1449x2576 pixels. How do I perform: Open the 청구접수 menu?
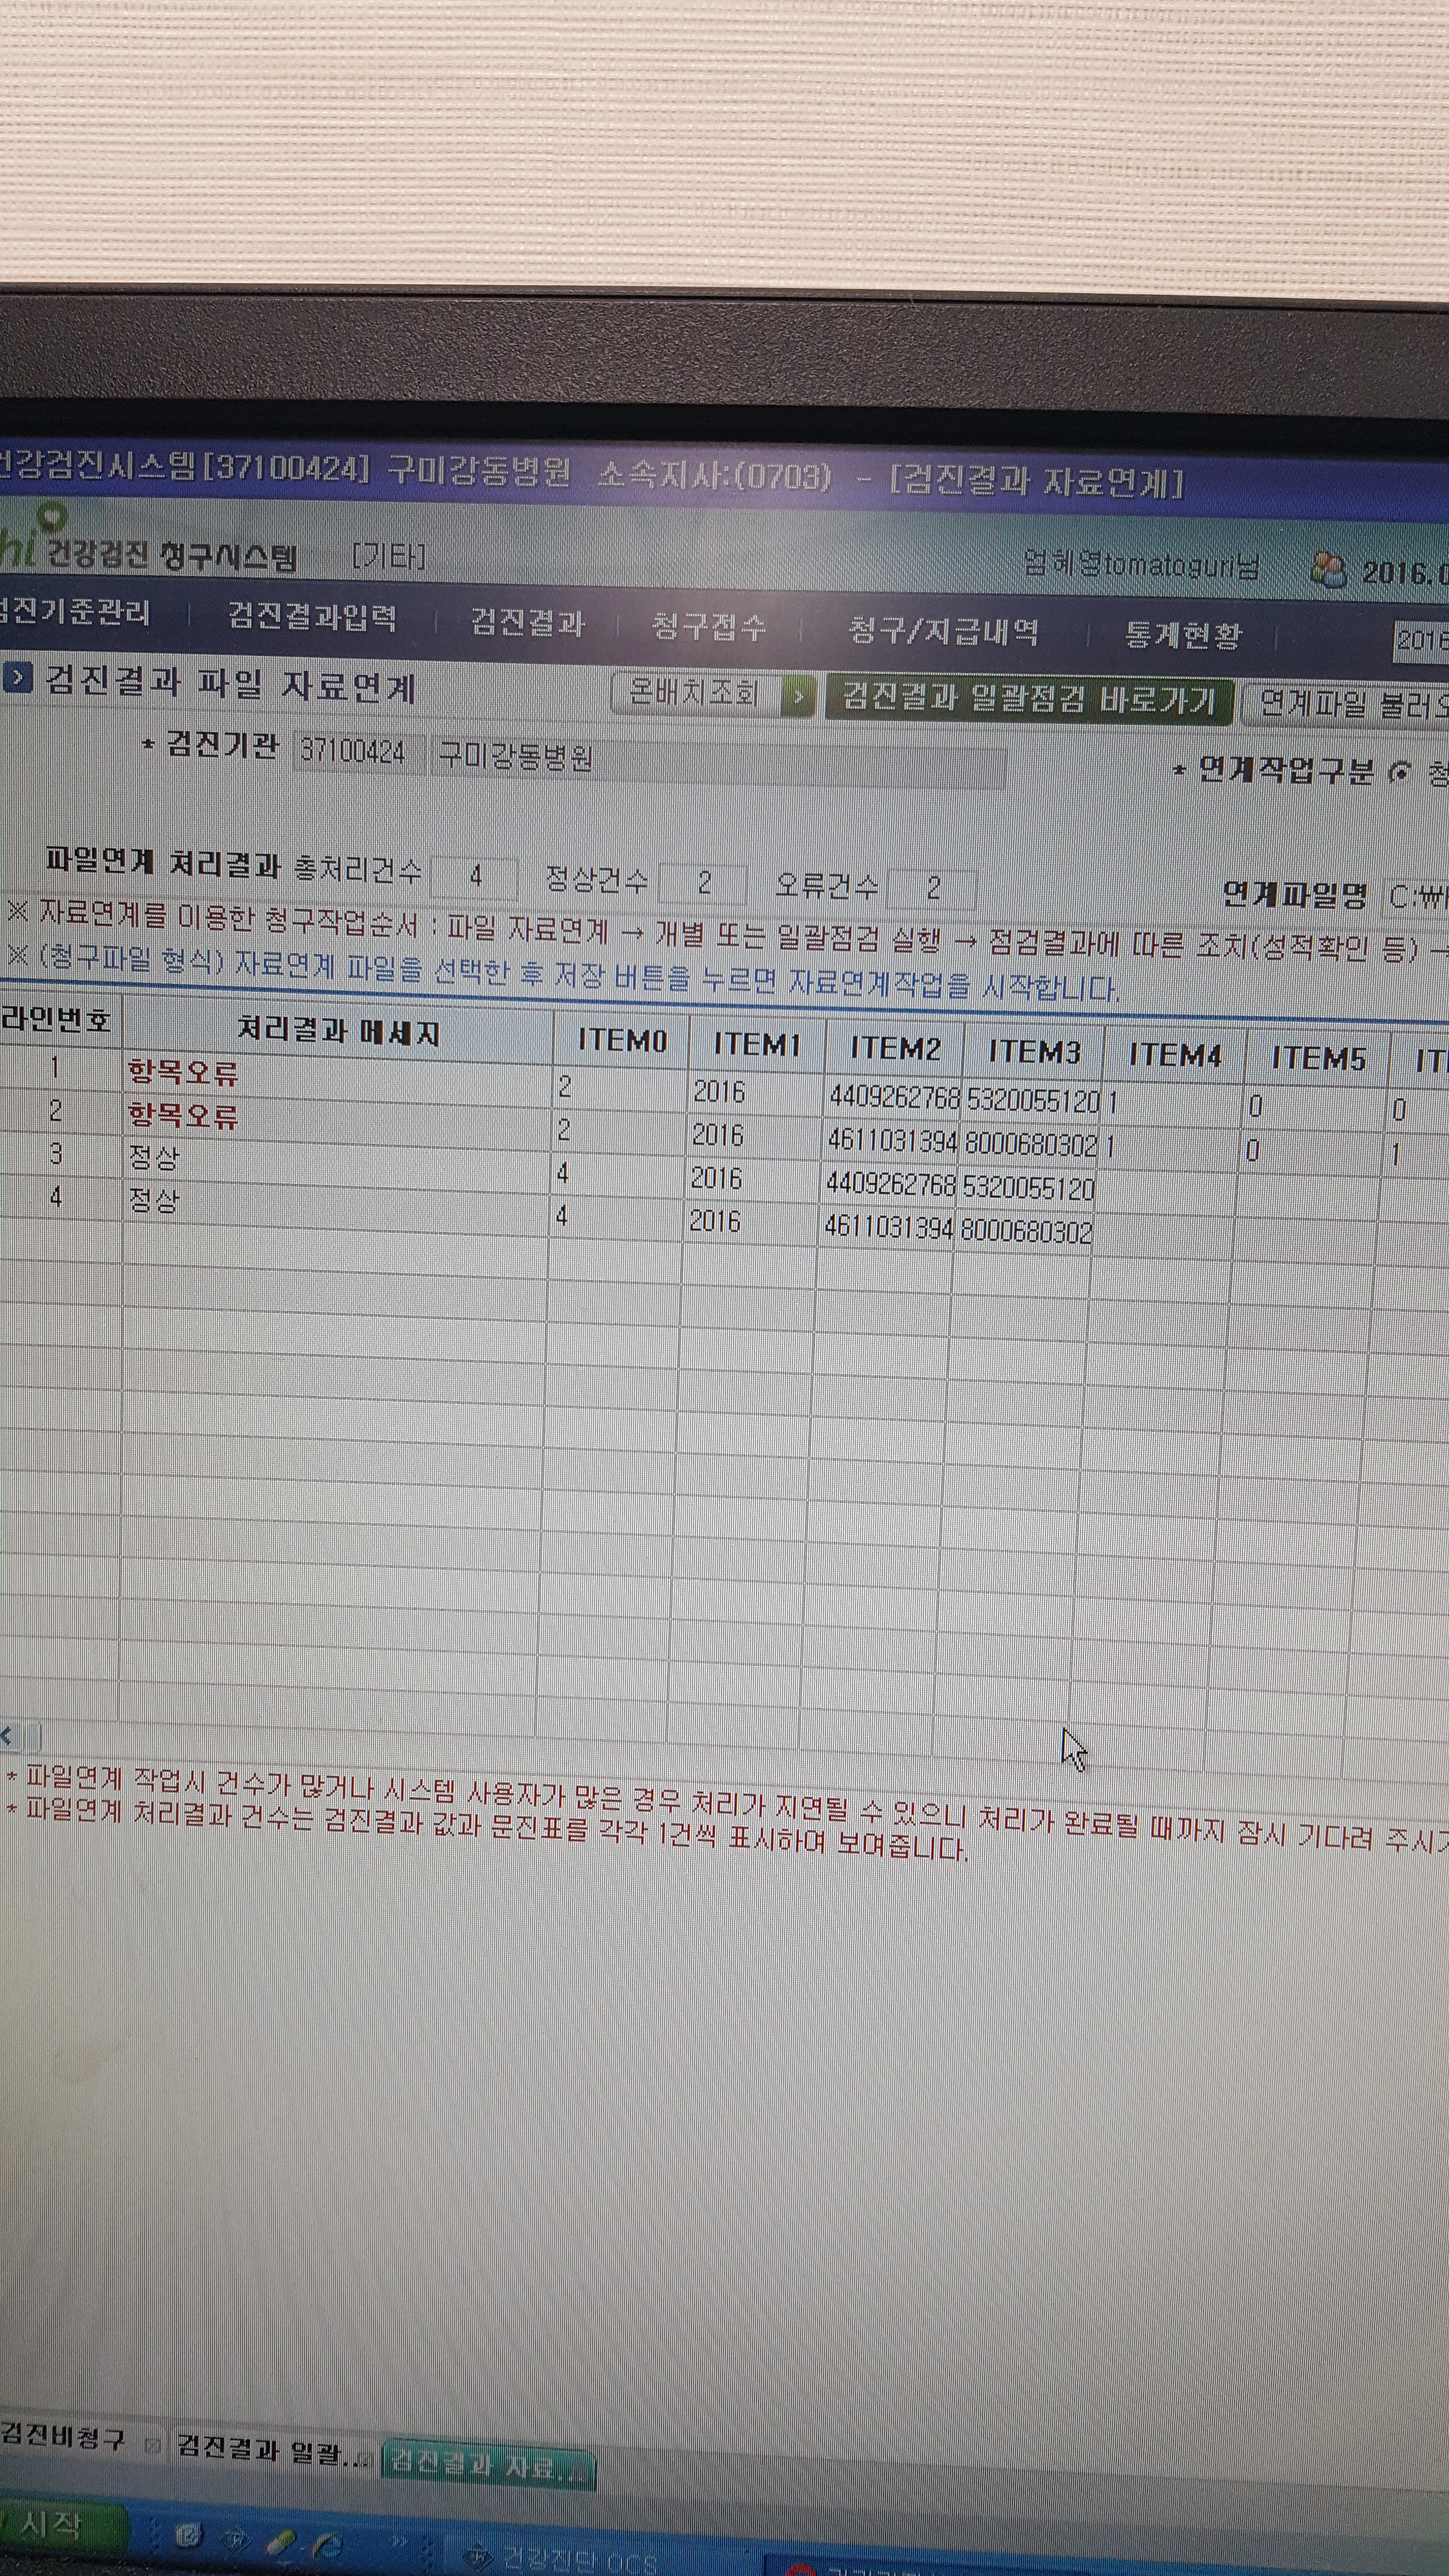(x=708, y=627)
